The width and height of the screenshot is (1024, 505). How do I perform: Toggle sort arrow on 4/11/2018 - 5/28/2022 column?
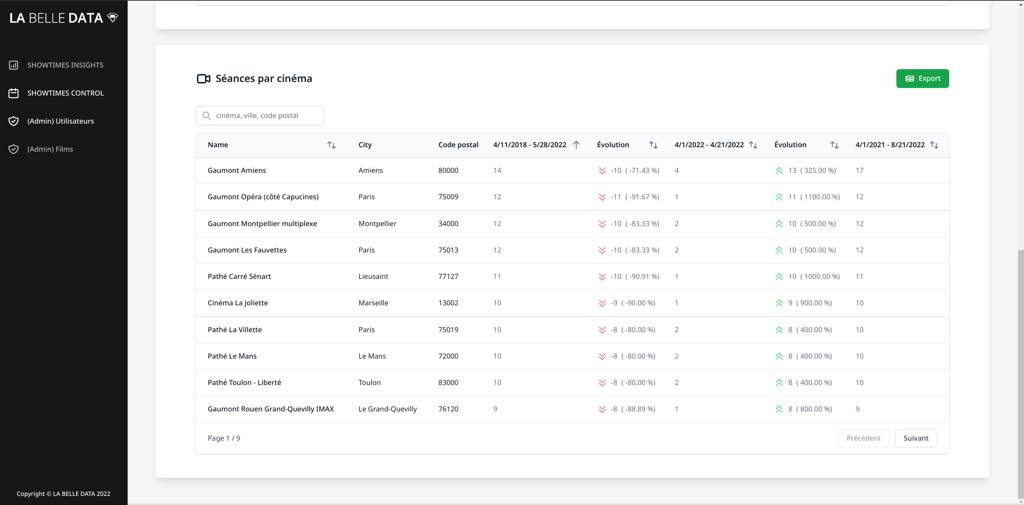(576, 145)
